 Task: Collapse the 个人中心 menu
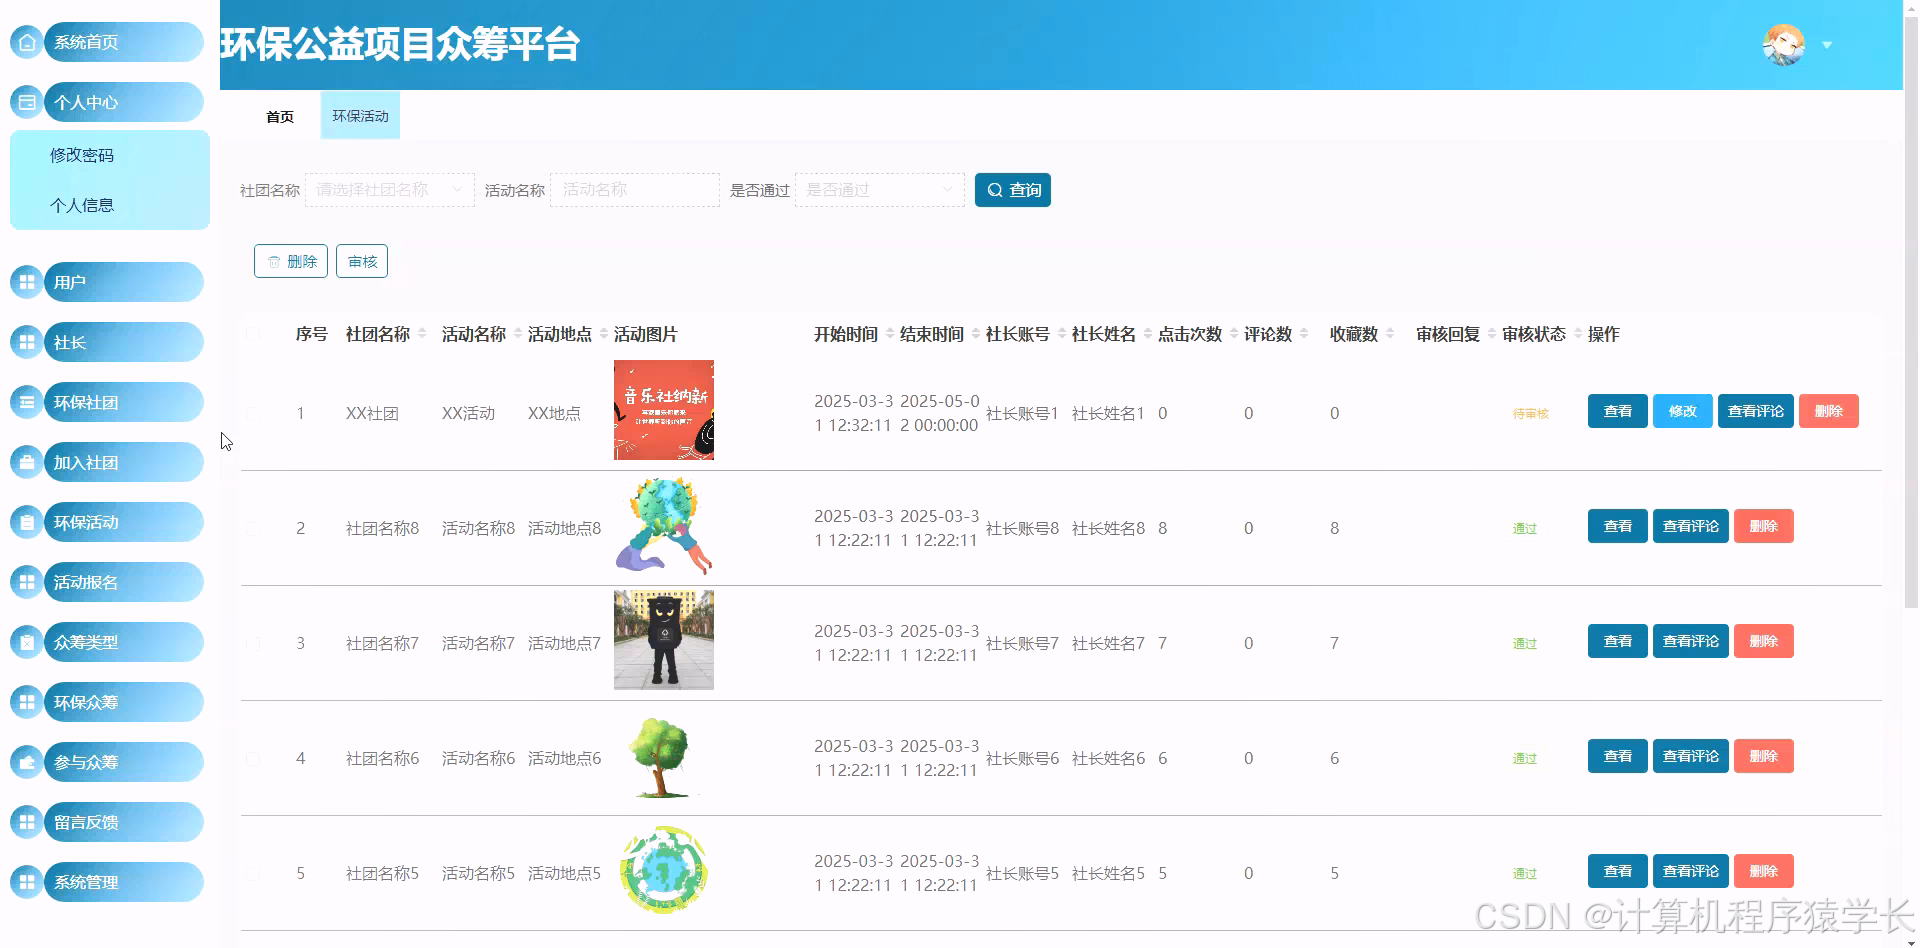pyautogui.click(x=124, y=102)
